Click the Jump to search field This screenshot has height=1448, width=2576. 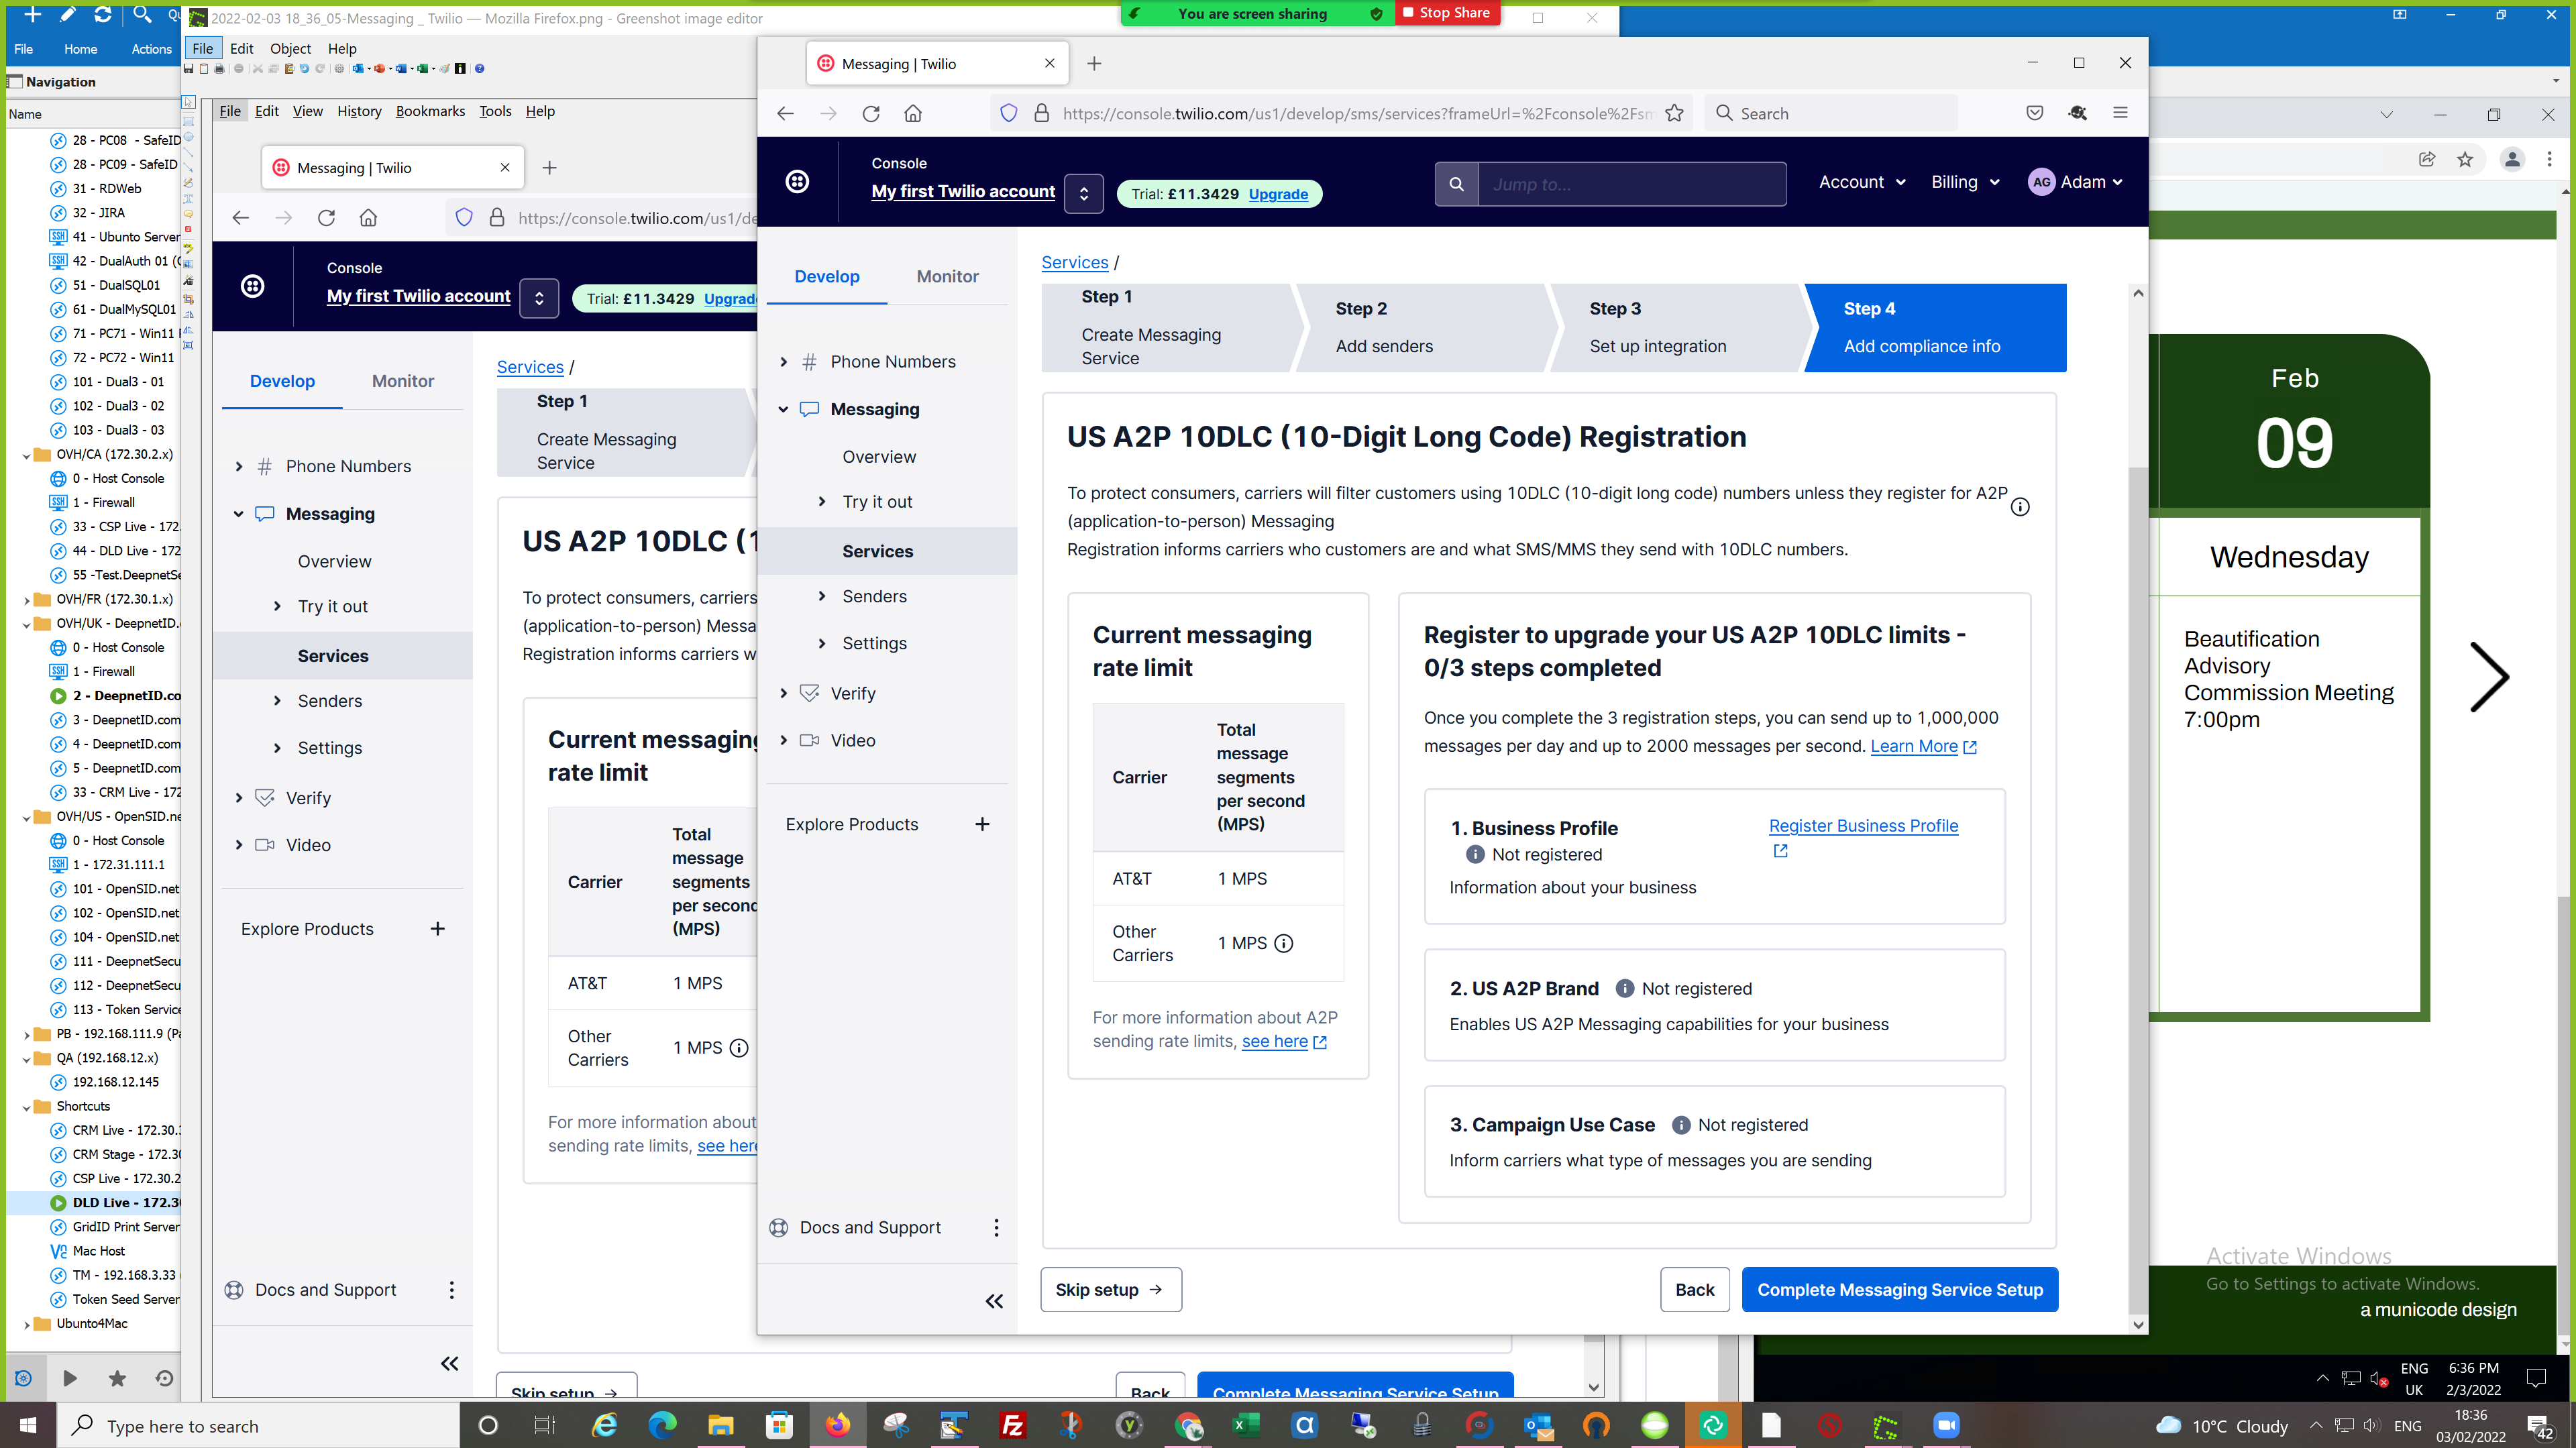pyautogui.click(x=1631, y=184)
